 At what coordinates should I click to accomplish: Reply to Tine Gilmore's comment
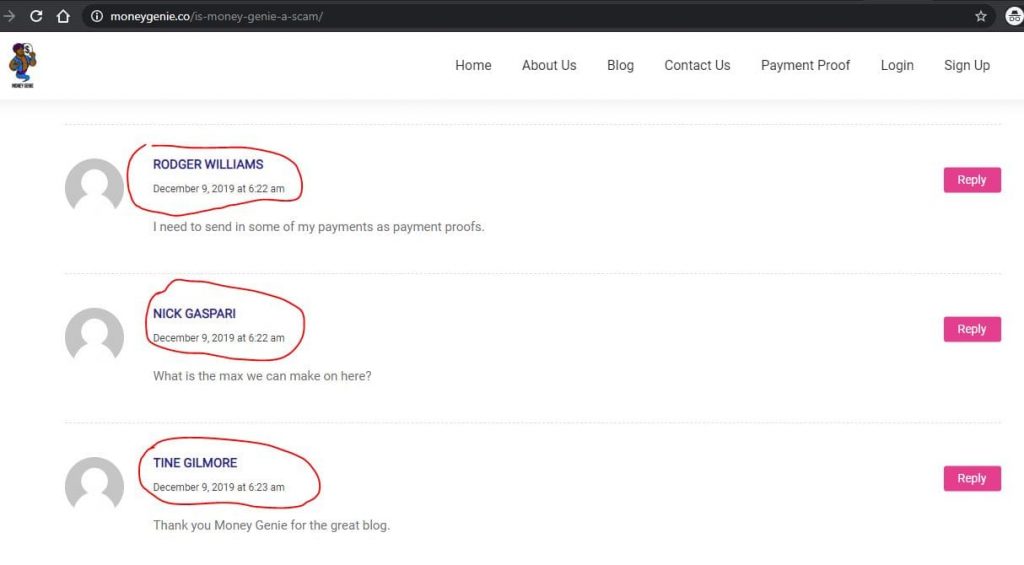click(972, 478)
